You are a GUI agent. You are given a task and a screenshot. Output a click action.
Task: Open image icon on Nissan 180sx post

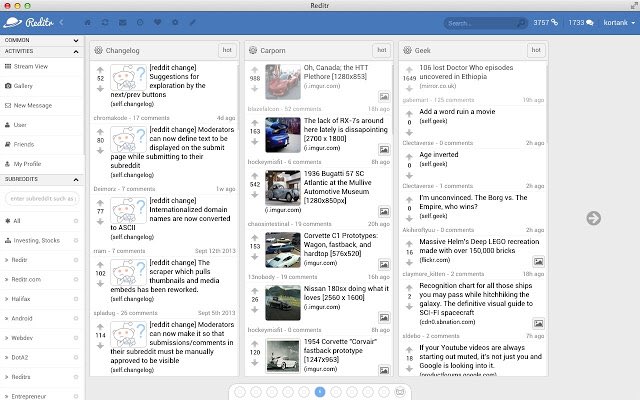click(384, 318)
